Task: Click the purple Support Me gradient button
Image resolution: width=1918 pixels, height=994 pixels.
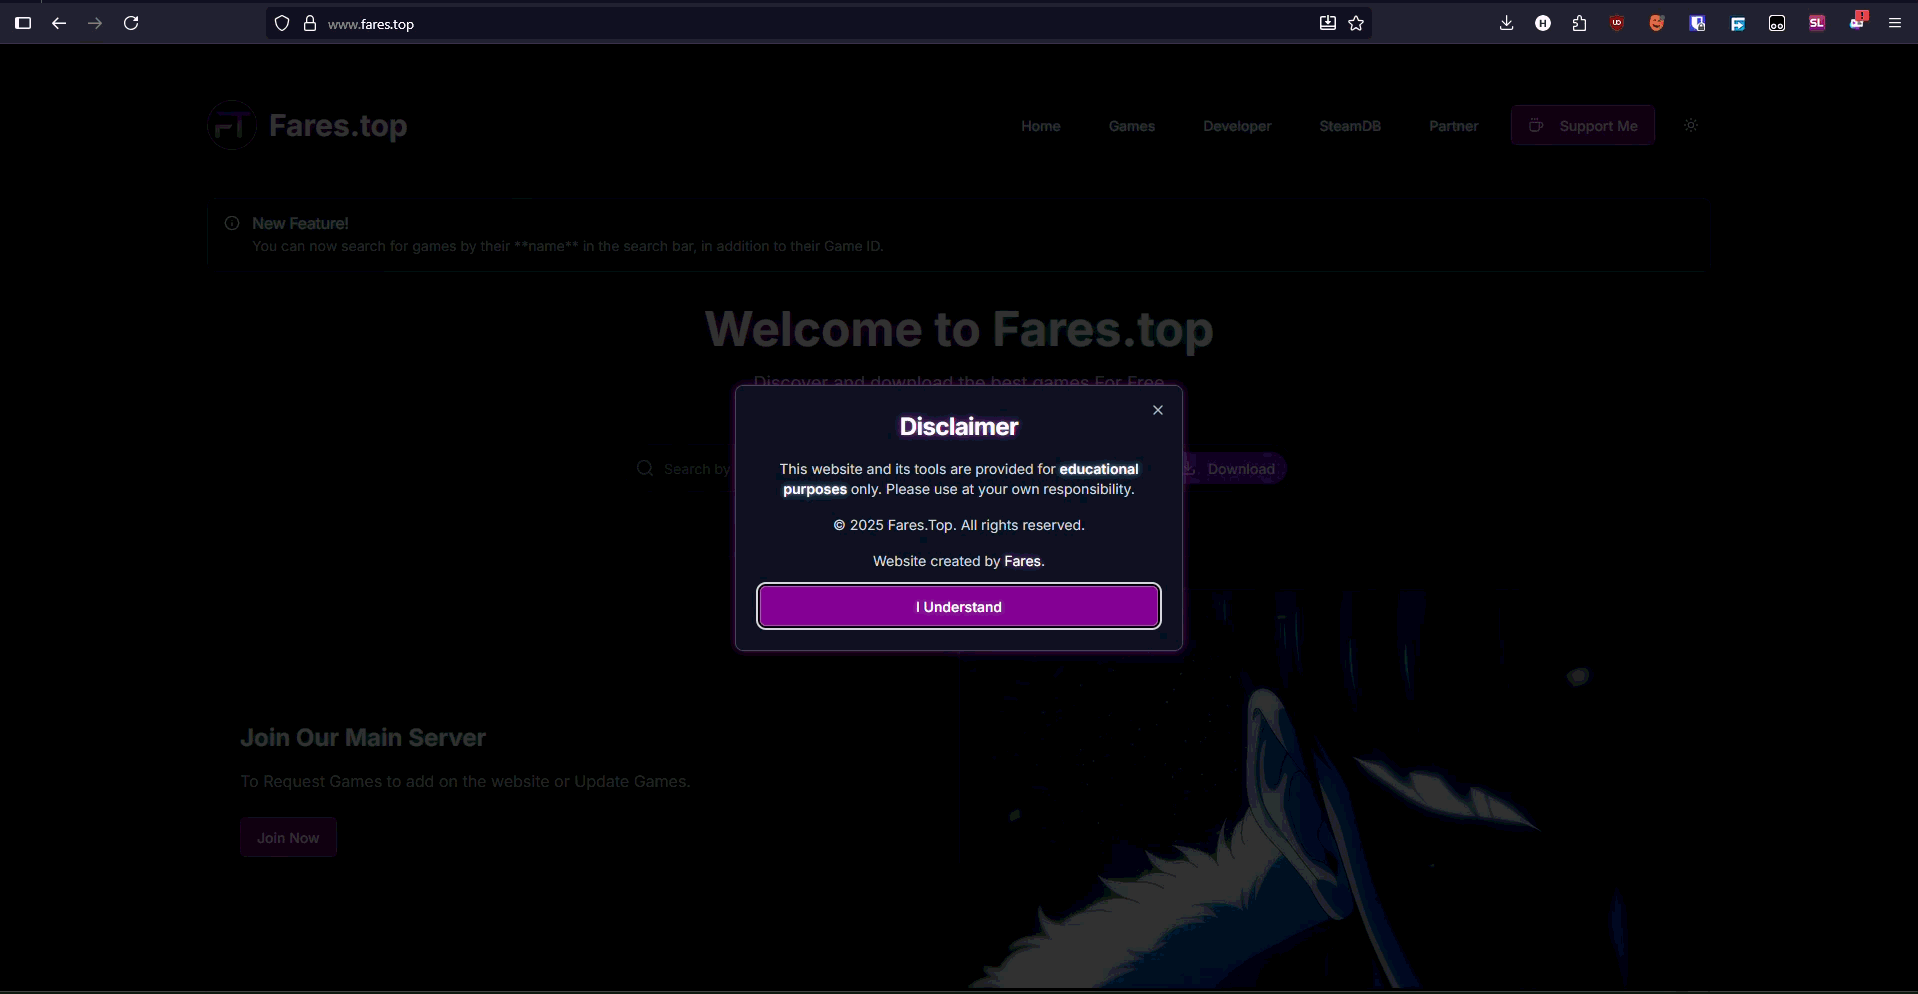Action: 1583,125
